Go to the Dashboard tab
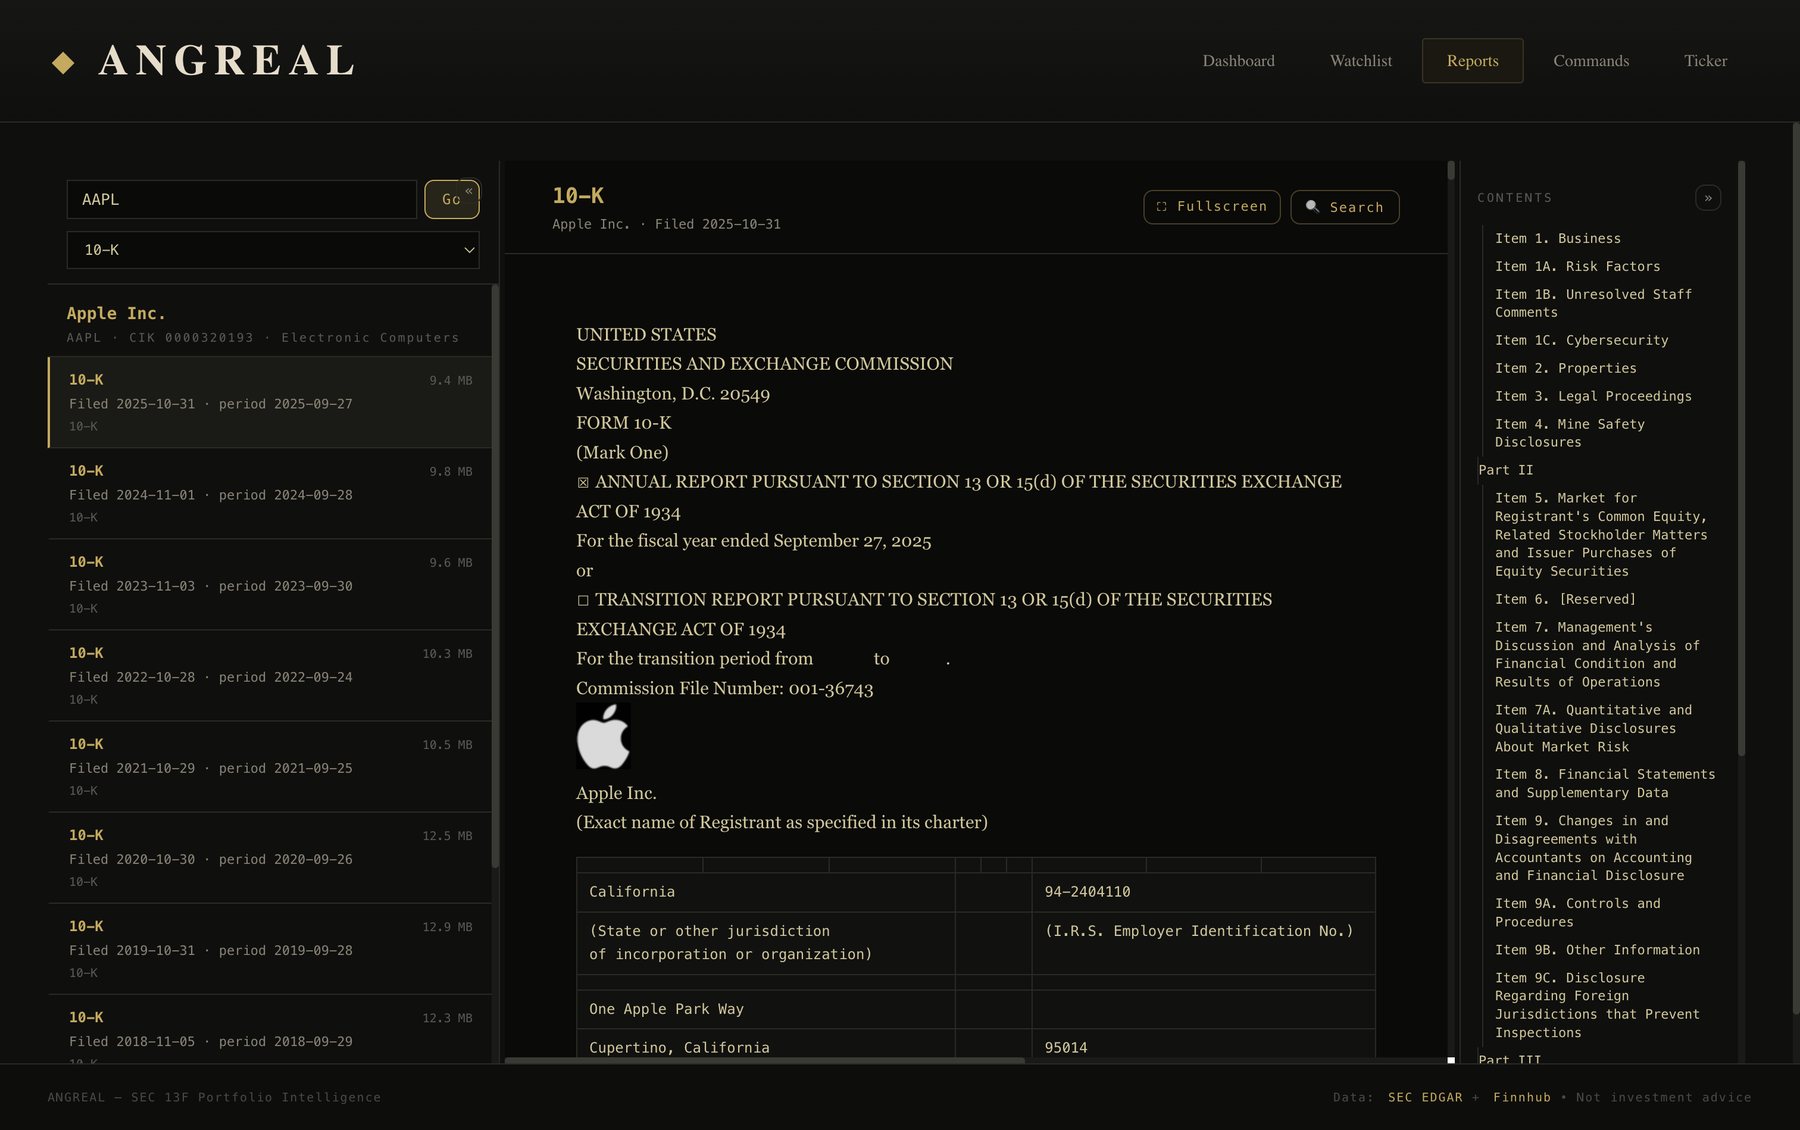The height and width of the screenshot is (1130, 1800). pos(1238,61)
